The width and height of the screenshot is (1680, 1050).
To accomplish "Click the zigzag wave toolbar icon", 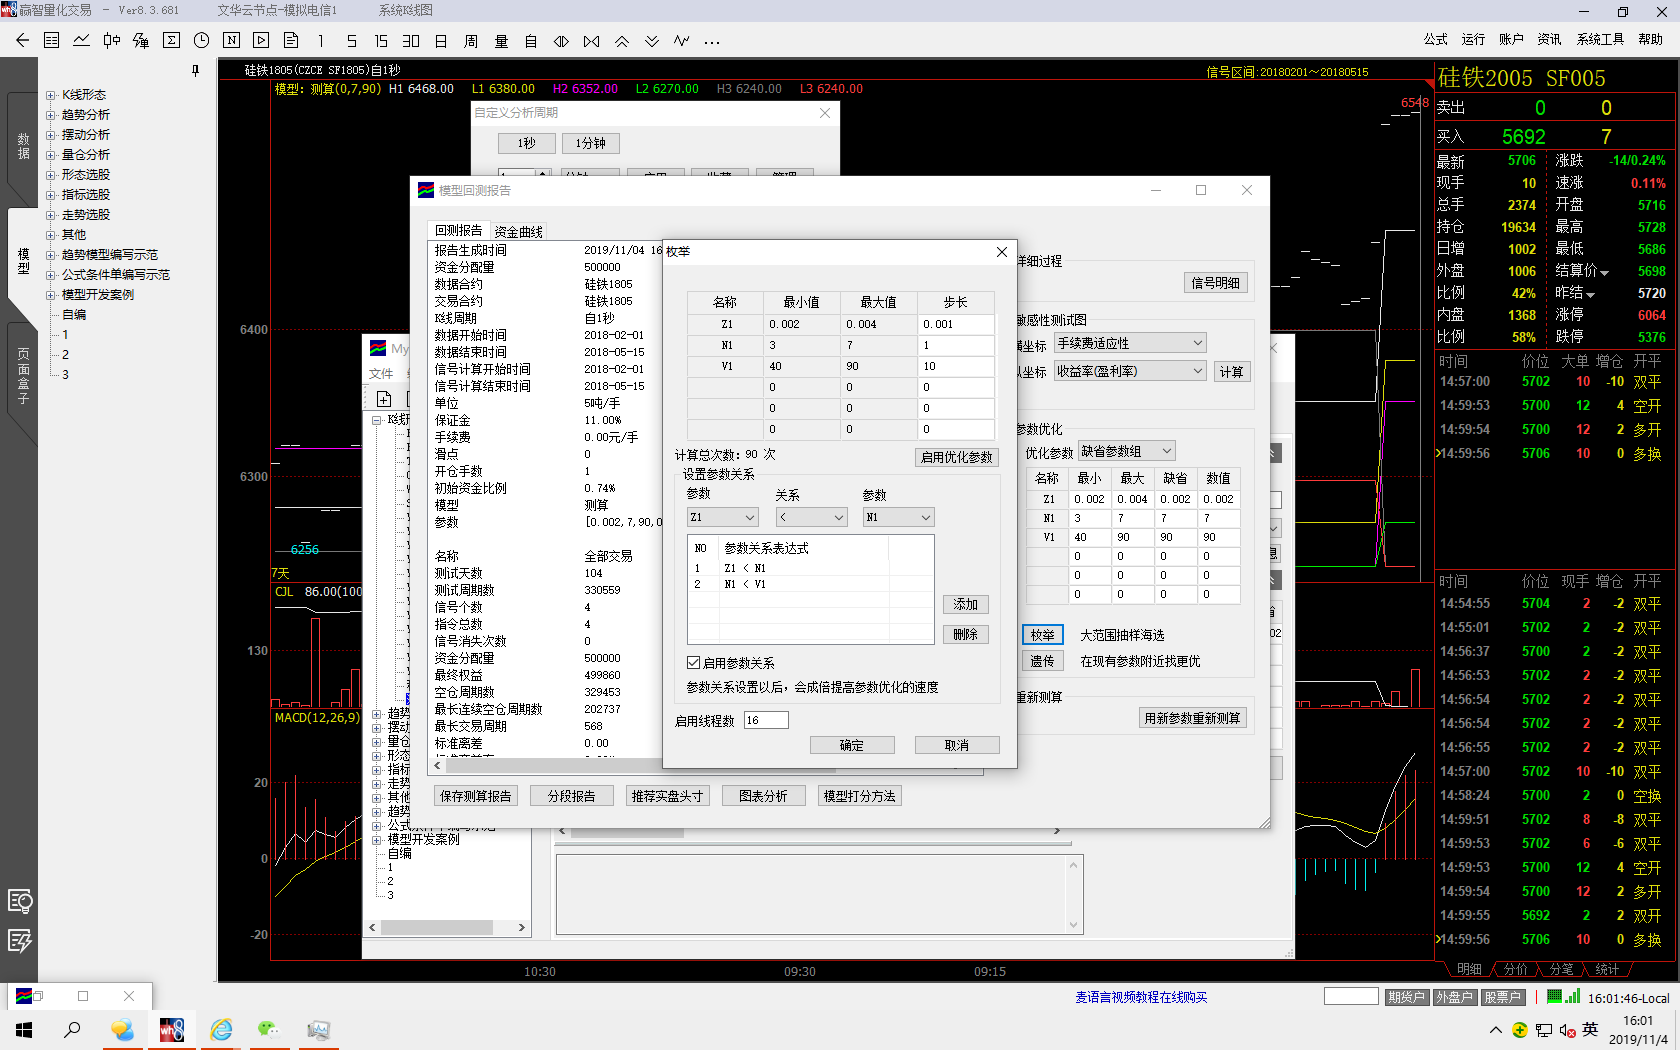I will (681, 41).
